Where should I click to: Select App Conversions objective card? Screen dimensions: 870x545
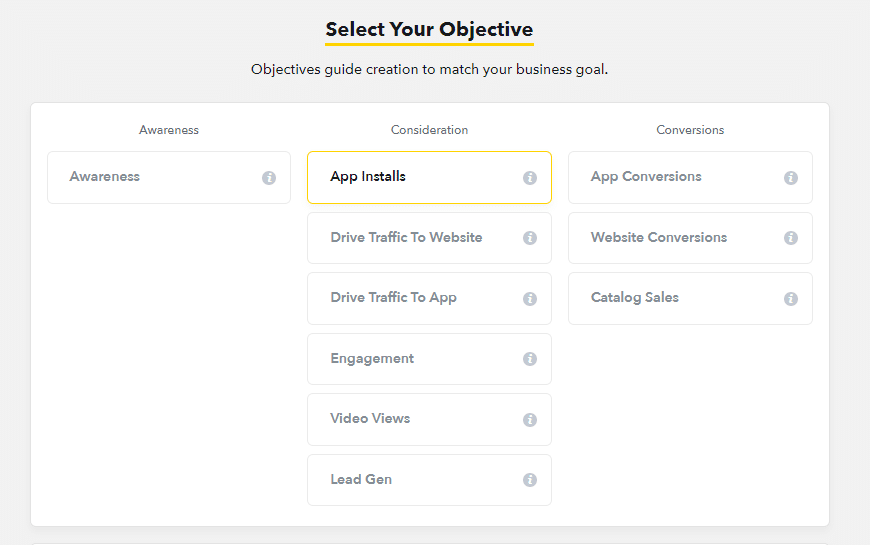(x=690, y=178)
